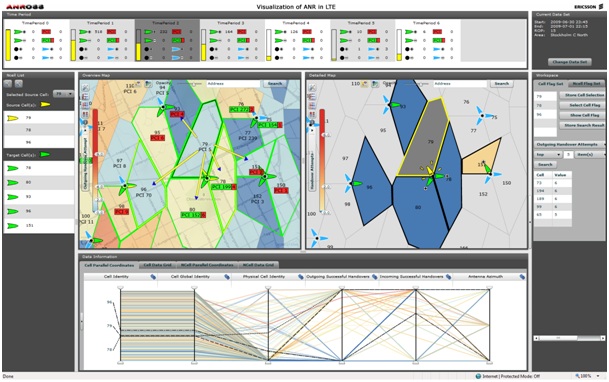Select TimePeriod 3 panel
The height and width of the screenshot is (382, 609).
[232, 40]
